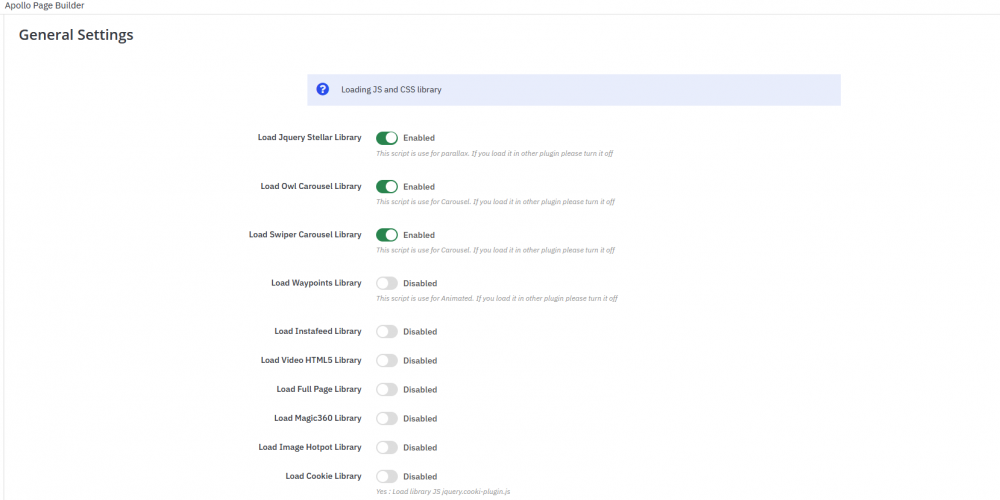This screenshot has height=500, width=1000.
Task: Click the Disabled status beside Load Image Hotpot
Action: click(x=420, y=448)
